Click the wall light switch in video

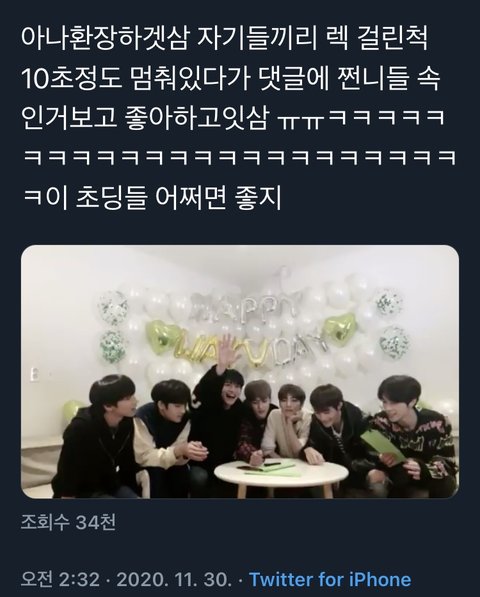pyautogui.click(x=32, y=374)
